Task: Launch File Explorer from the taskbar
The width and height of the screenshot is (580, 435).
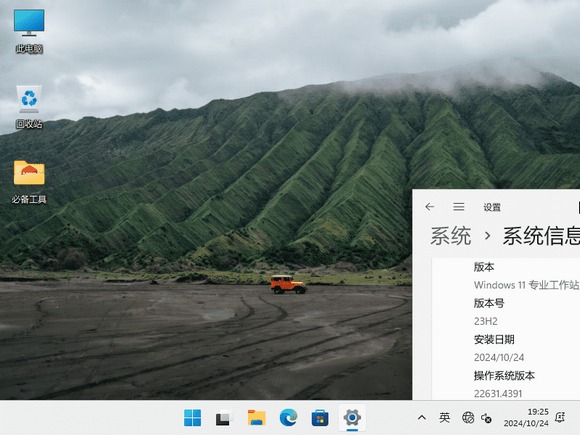Action: tap(256, 418)
